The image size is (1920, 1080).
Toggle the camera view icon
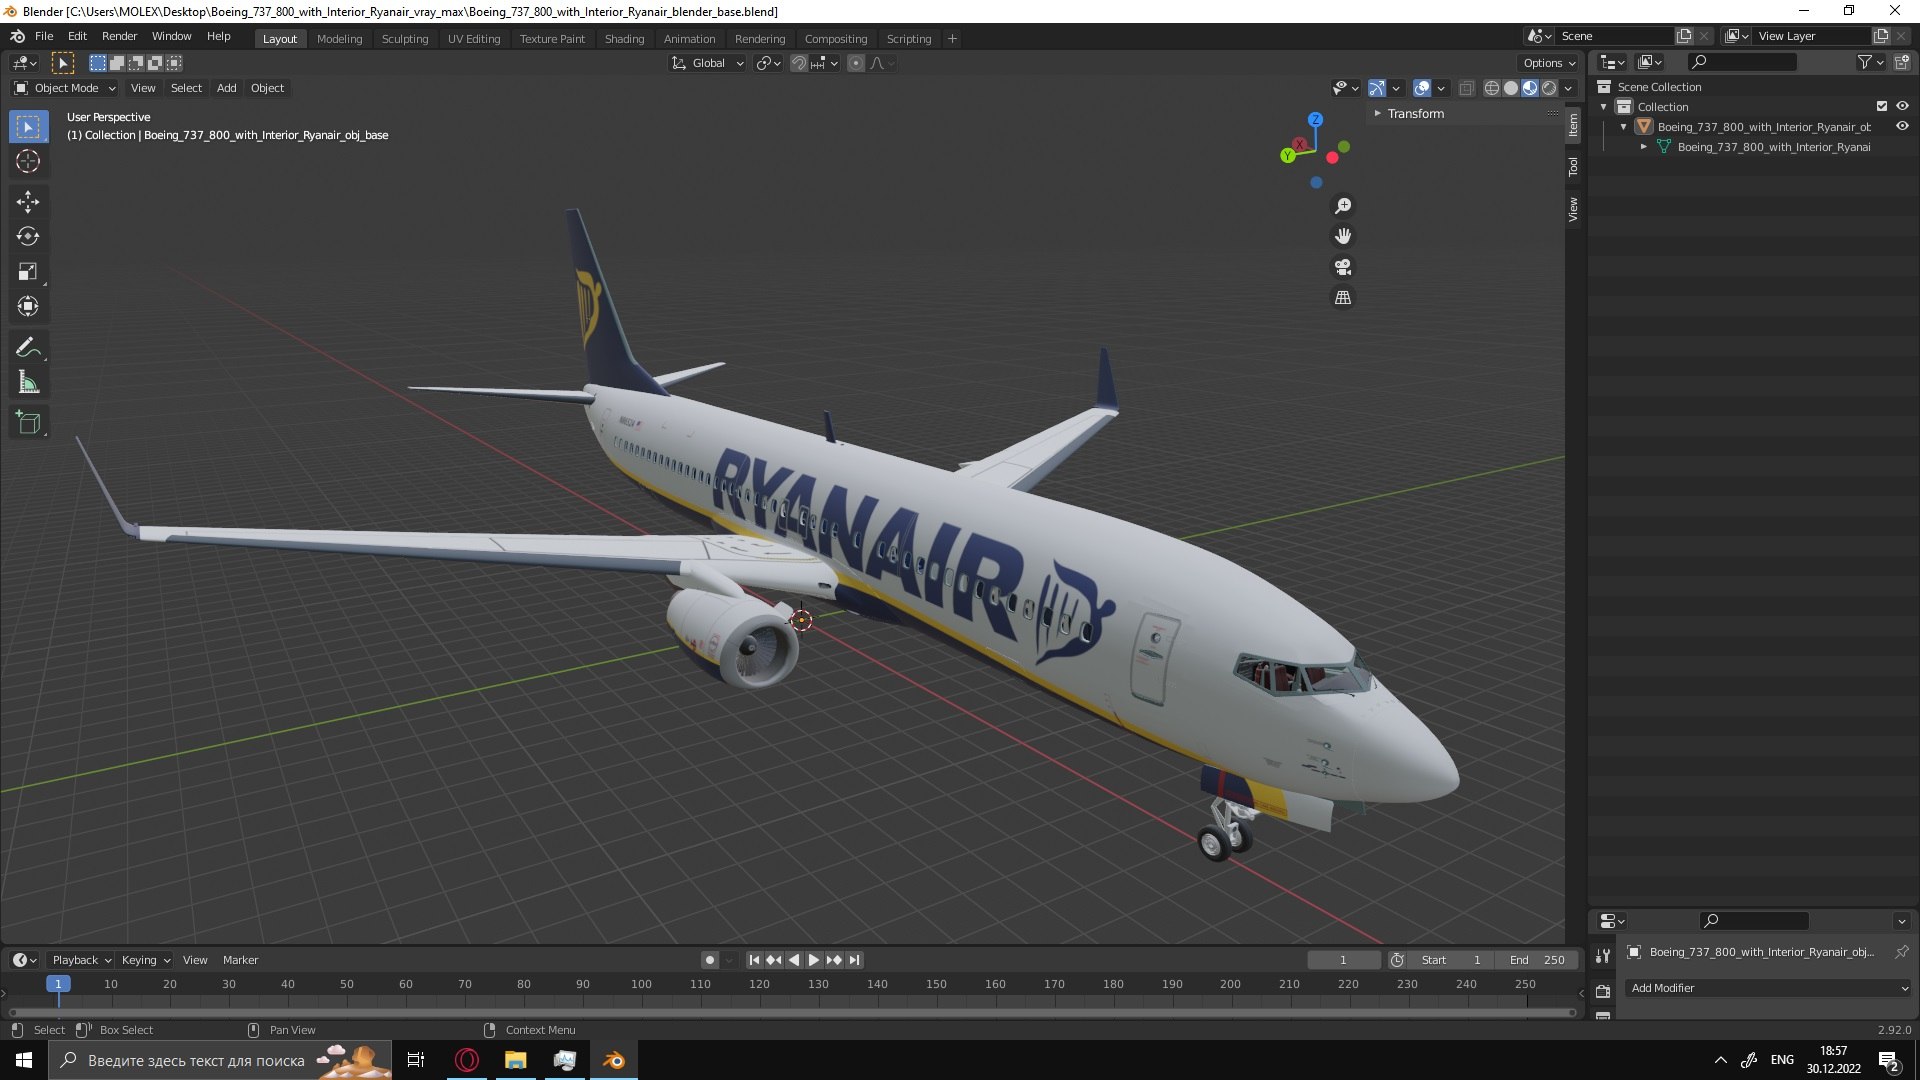1343,267
